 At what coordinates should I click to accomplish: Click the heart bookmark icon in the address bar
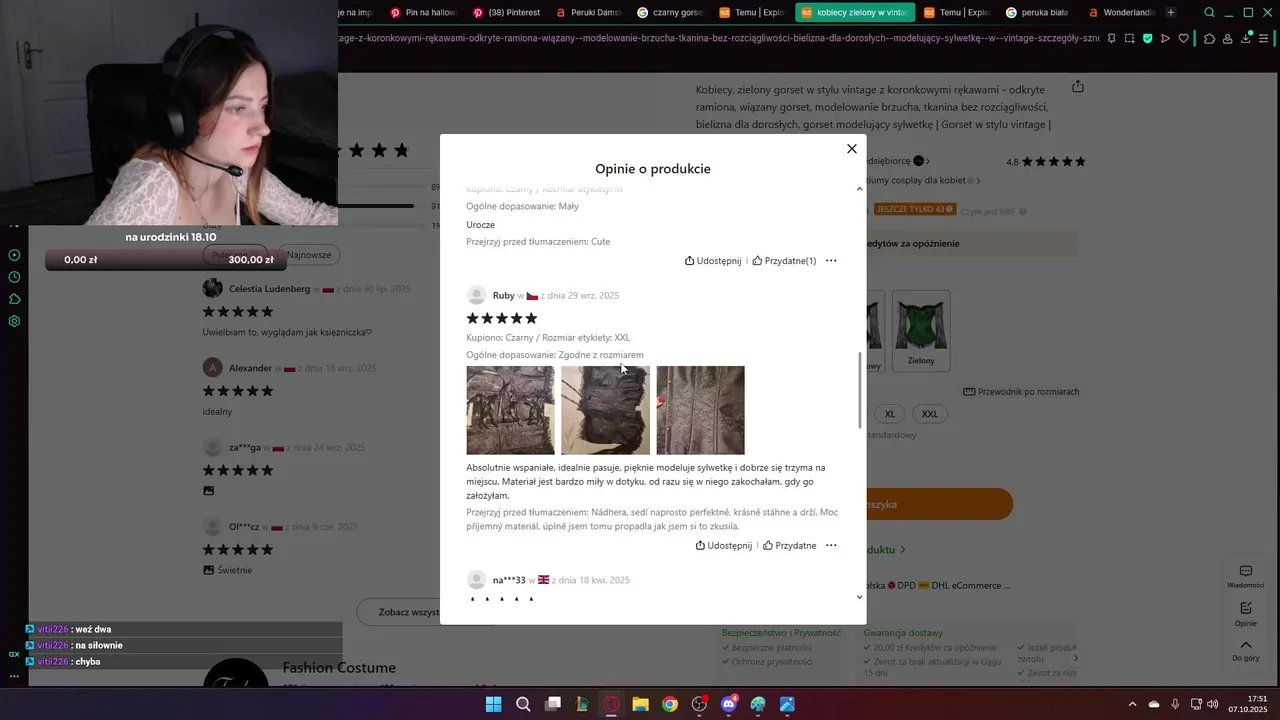(x=1184, y=39)
